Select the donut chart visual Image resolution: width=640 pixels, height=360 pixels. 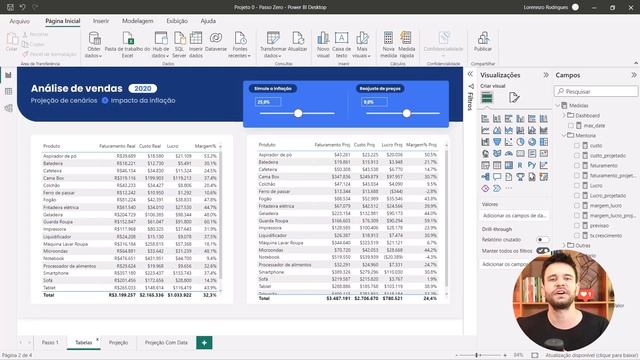pyautogui.click(x=532, y=142)
